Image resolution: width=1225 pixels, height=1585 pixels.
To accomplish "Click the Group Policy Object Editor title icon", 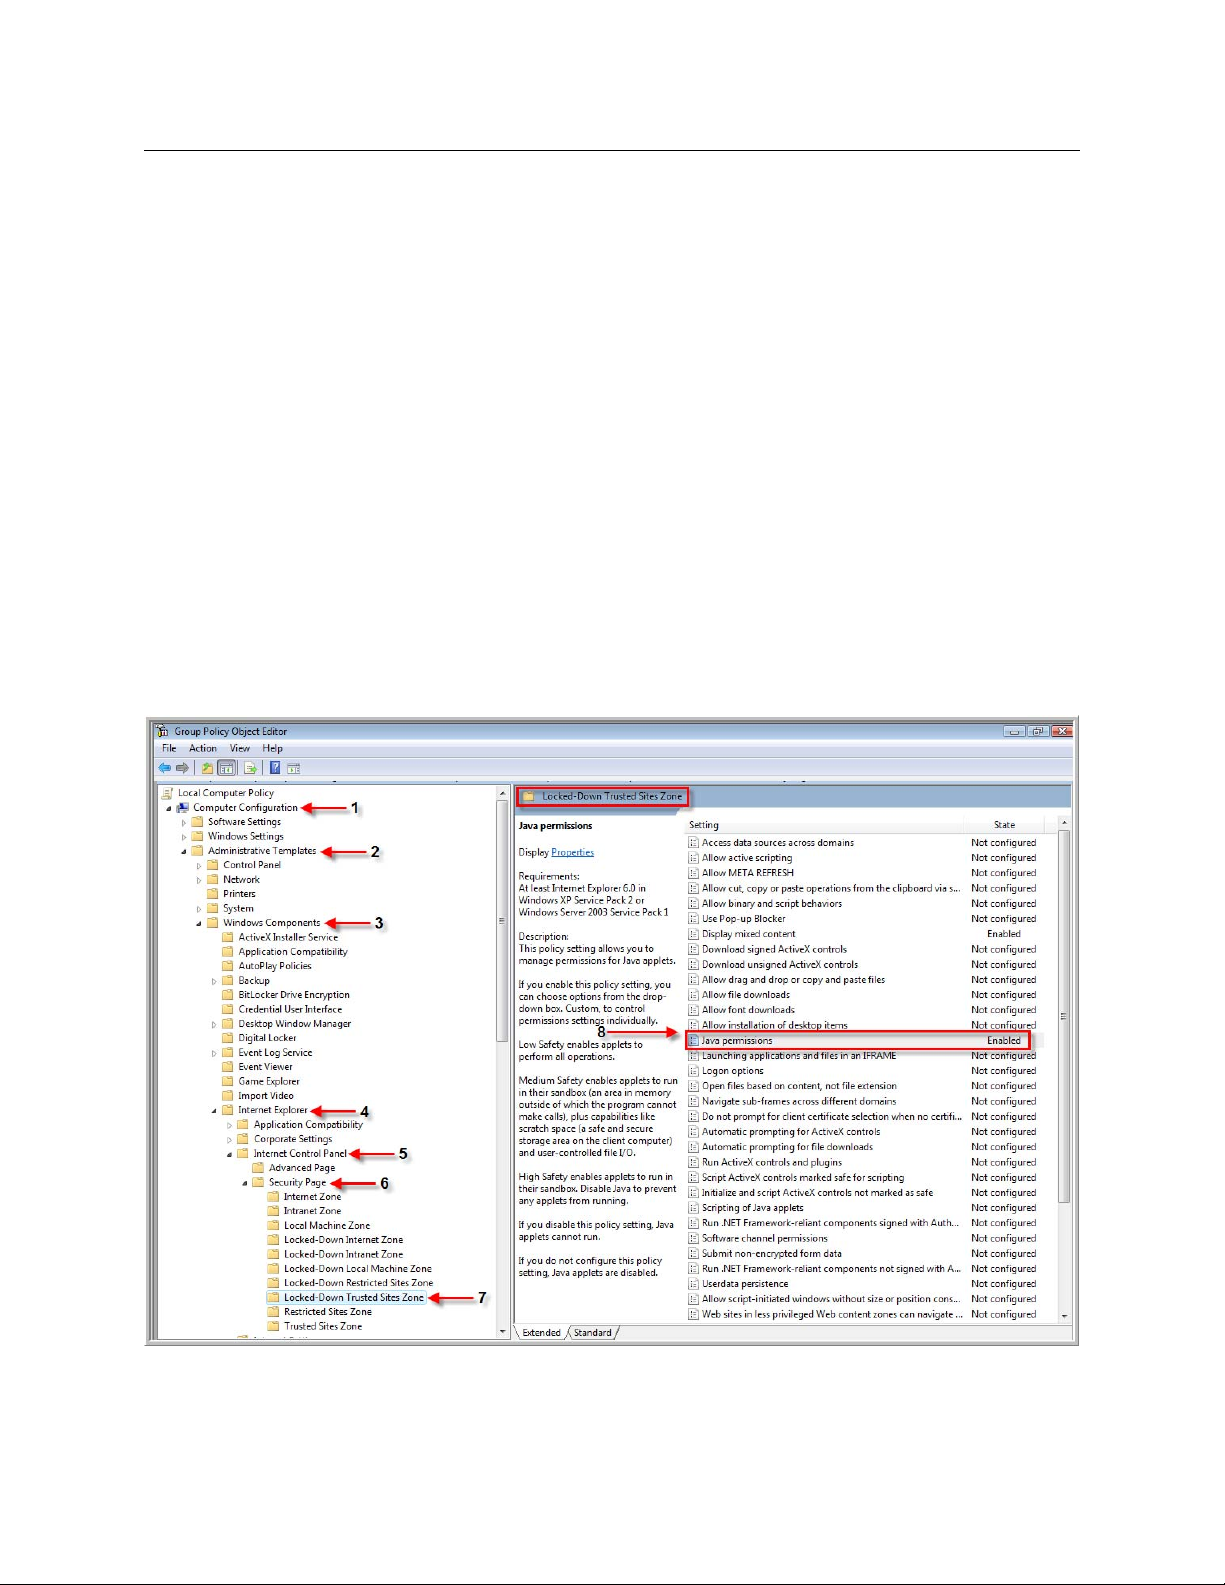I will pyautogui.click(x=163, y=731).
